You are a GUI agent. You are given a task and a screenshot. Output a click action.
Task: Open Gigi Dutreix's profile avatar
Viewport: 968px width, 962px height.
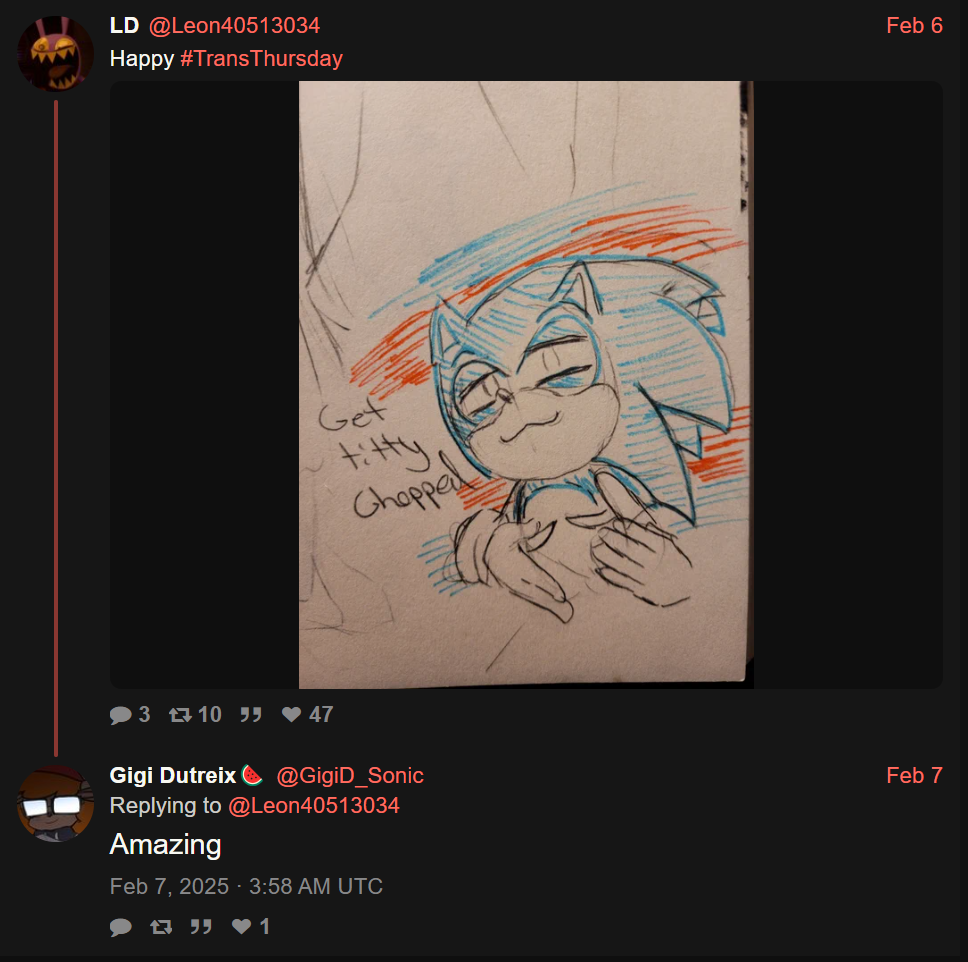click(x=56, y=804)
